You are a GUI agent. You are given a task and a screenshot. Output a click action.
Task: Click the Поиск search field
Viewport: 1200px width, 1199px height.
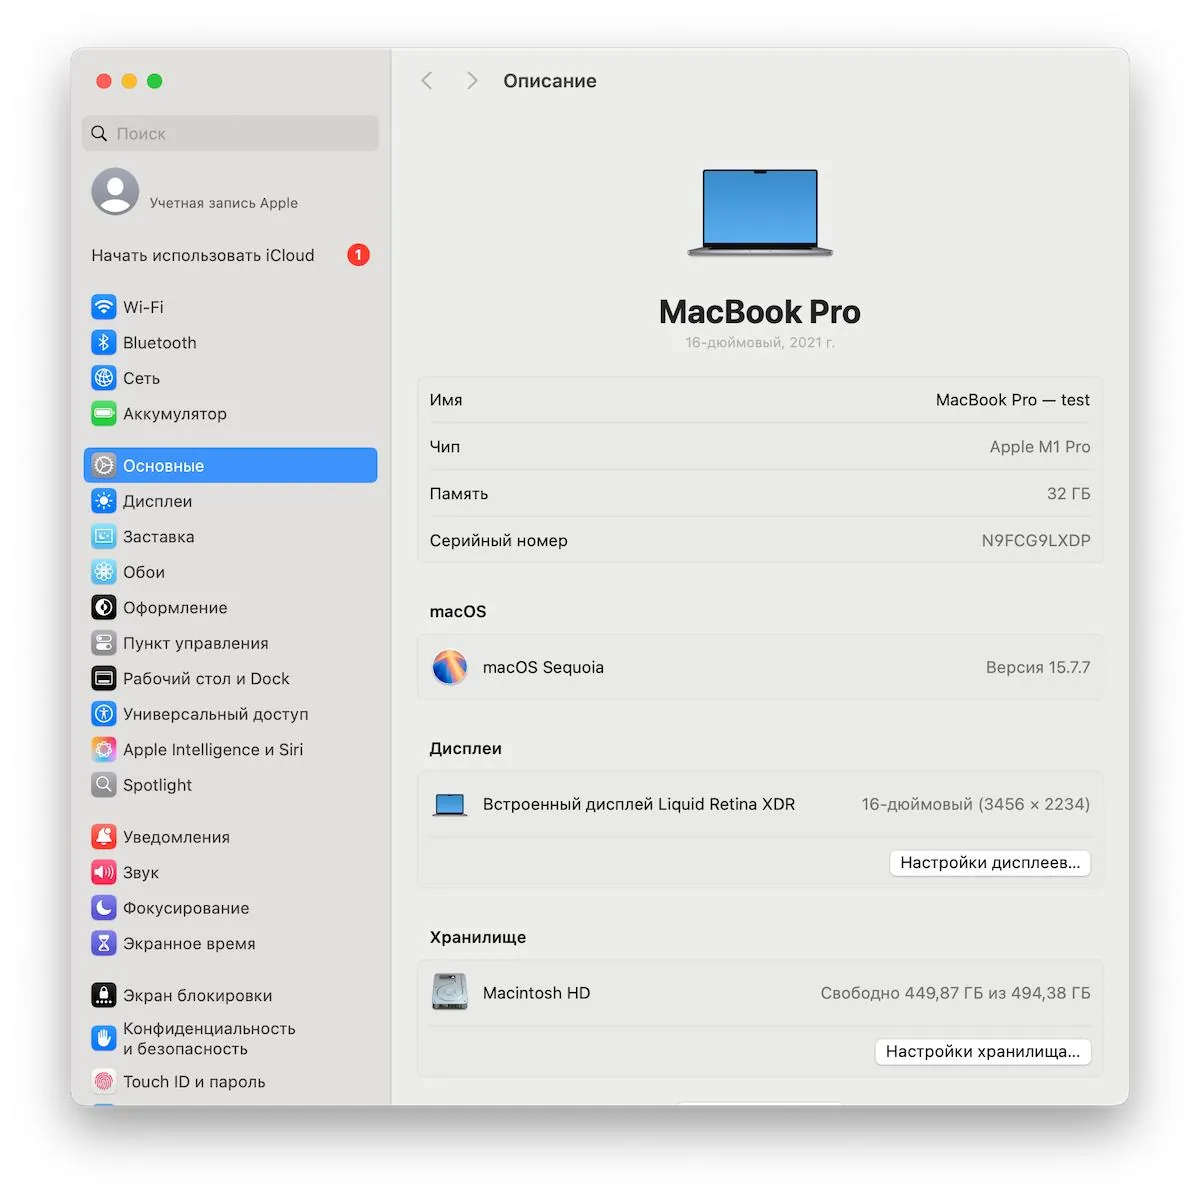coord(231,133)
